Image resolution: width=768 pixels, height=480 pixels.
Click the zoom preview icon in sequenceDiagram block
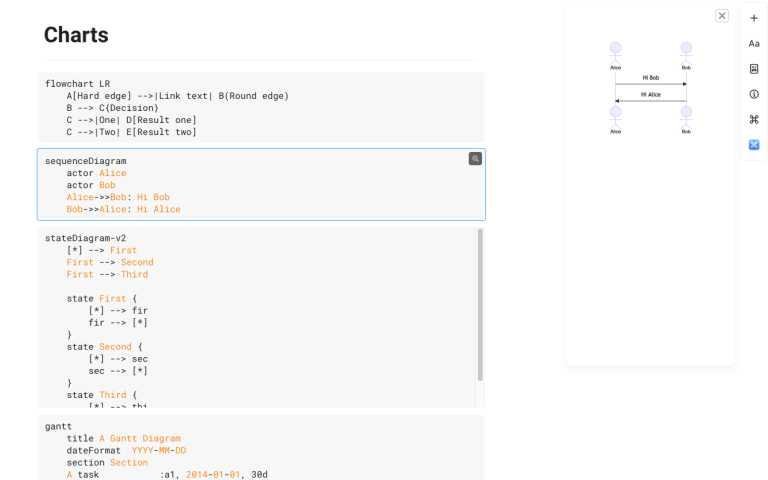coord(475,159)
